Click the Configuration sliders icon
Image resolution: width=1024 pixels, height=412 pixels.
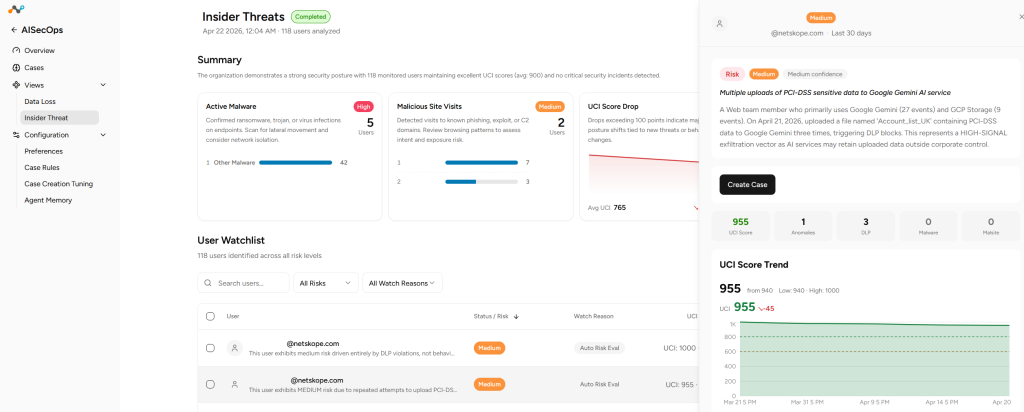[16, 135]
